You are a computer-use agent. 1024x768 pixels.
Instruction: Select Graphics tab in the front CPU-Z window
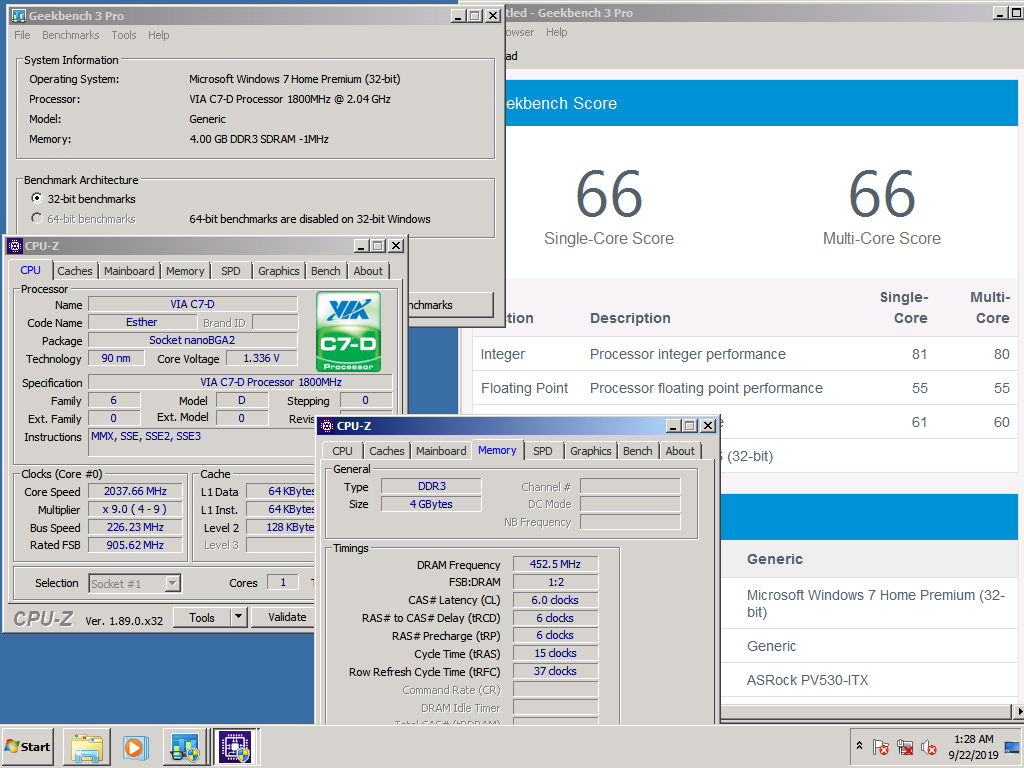[x=590, y=451]
